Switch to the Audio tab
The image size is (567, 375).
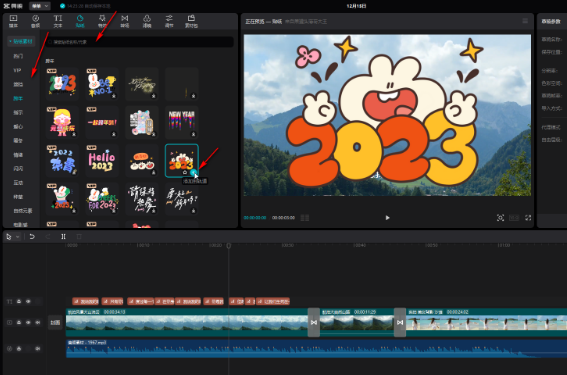click(x=35, y=21)
